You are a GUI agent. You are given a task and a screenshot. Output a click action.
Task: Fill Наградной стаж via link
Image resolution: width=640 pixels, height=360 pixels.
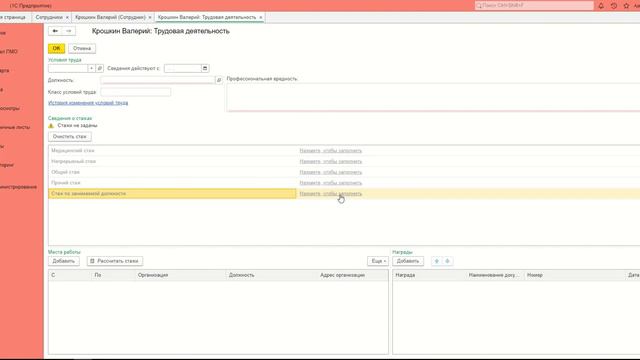[x=331, y=161]
